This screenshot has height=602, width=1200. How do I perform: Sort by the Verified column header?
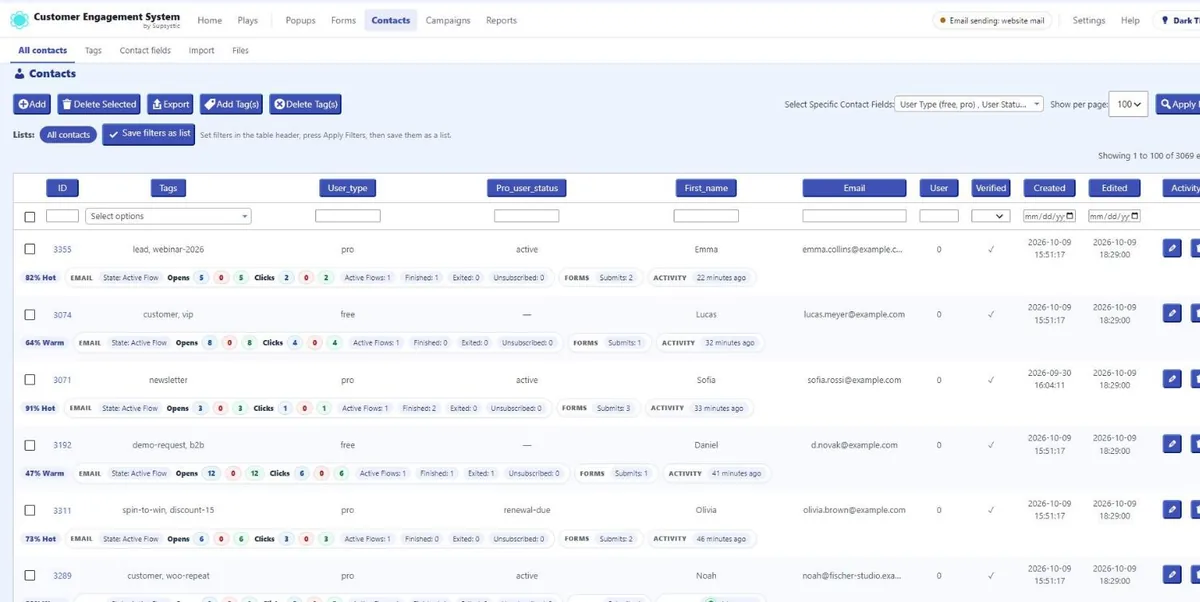click(990, 188)
